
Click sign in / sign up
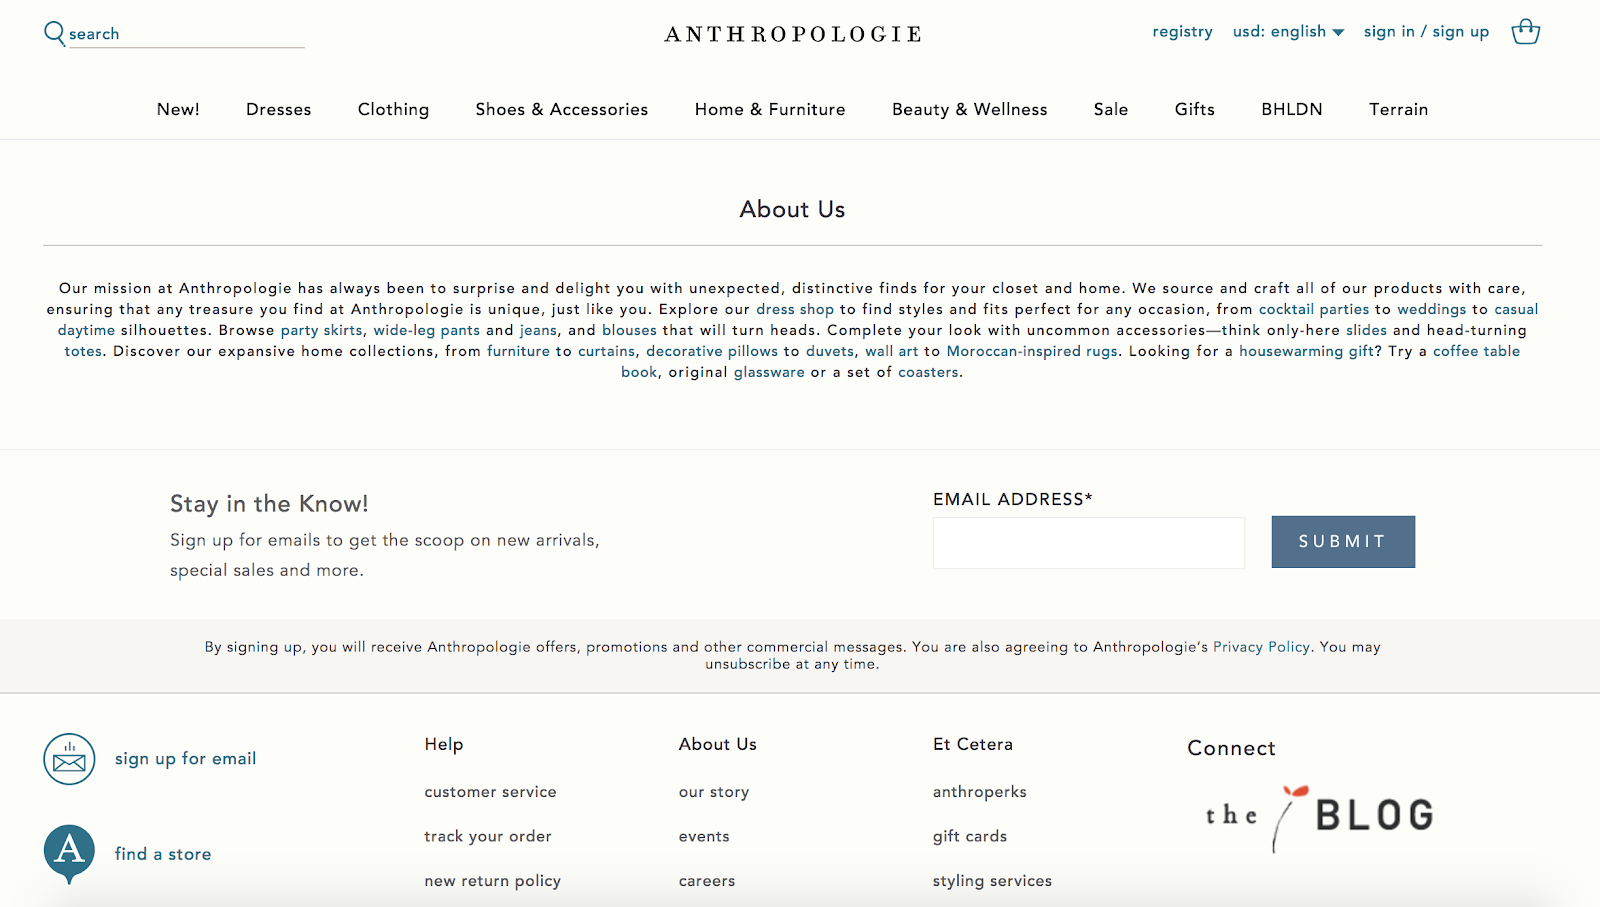(x=1426, y=32)
